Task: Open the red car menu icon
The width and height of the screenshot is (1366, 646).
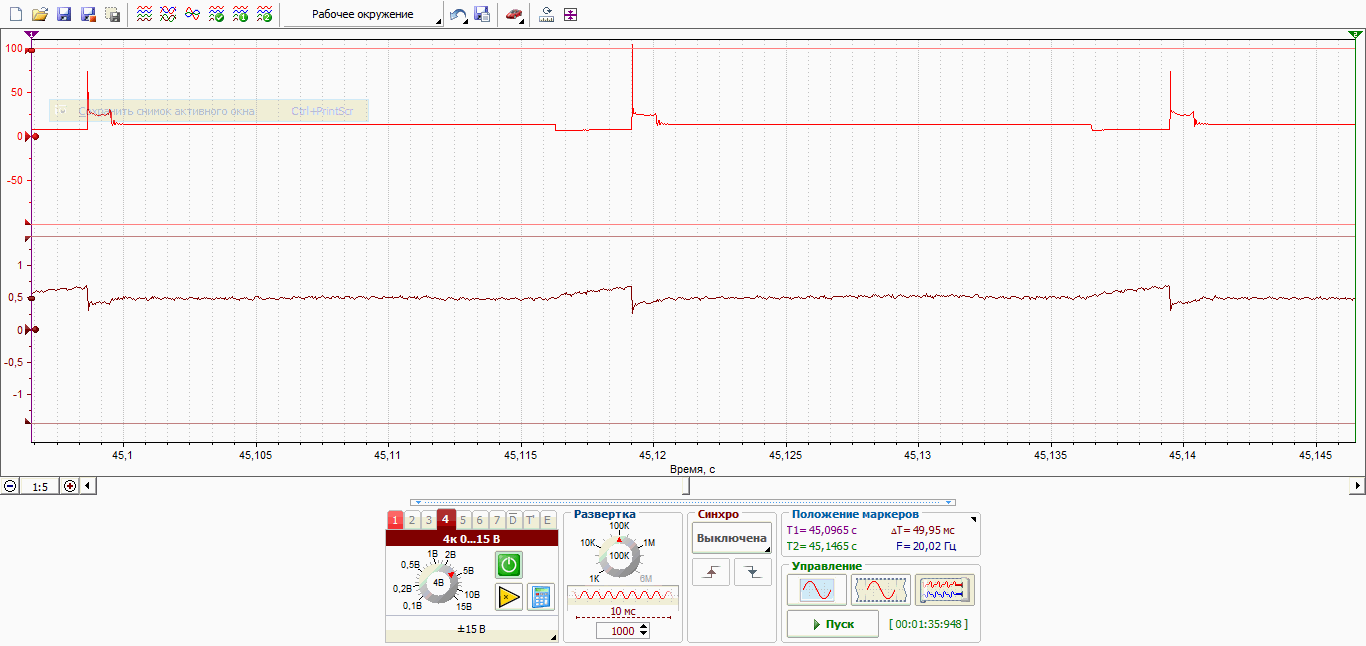Action: tap(514, 15)
